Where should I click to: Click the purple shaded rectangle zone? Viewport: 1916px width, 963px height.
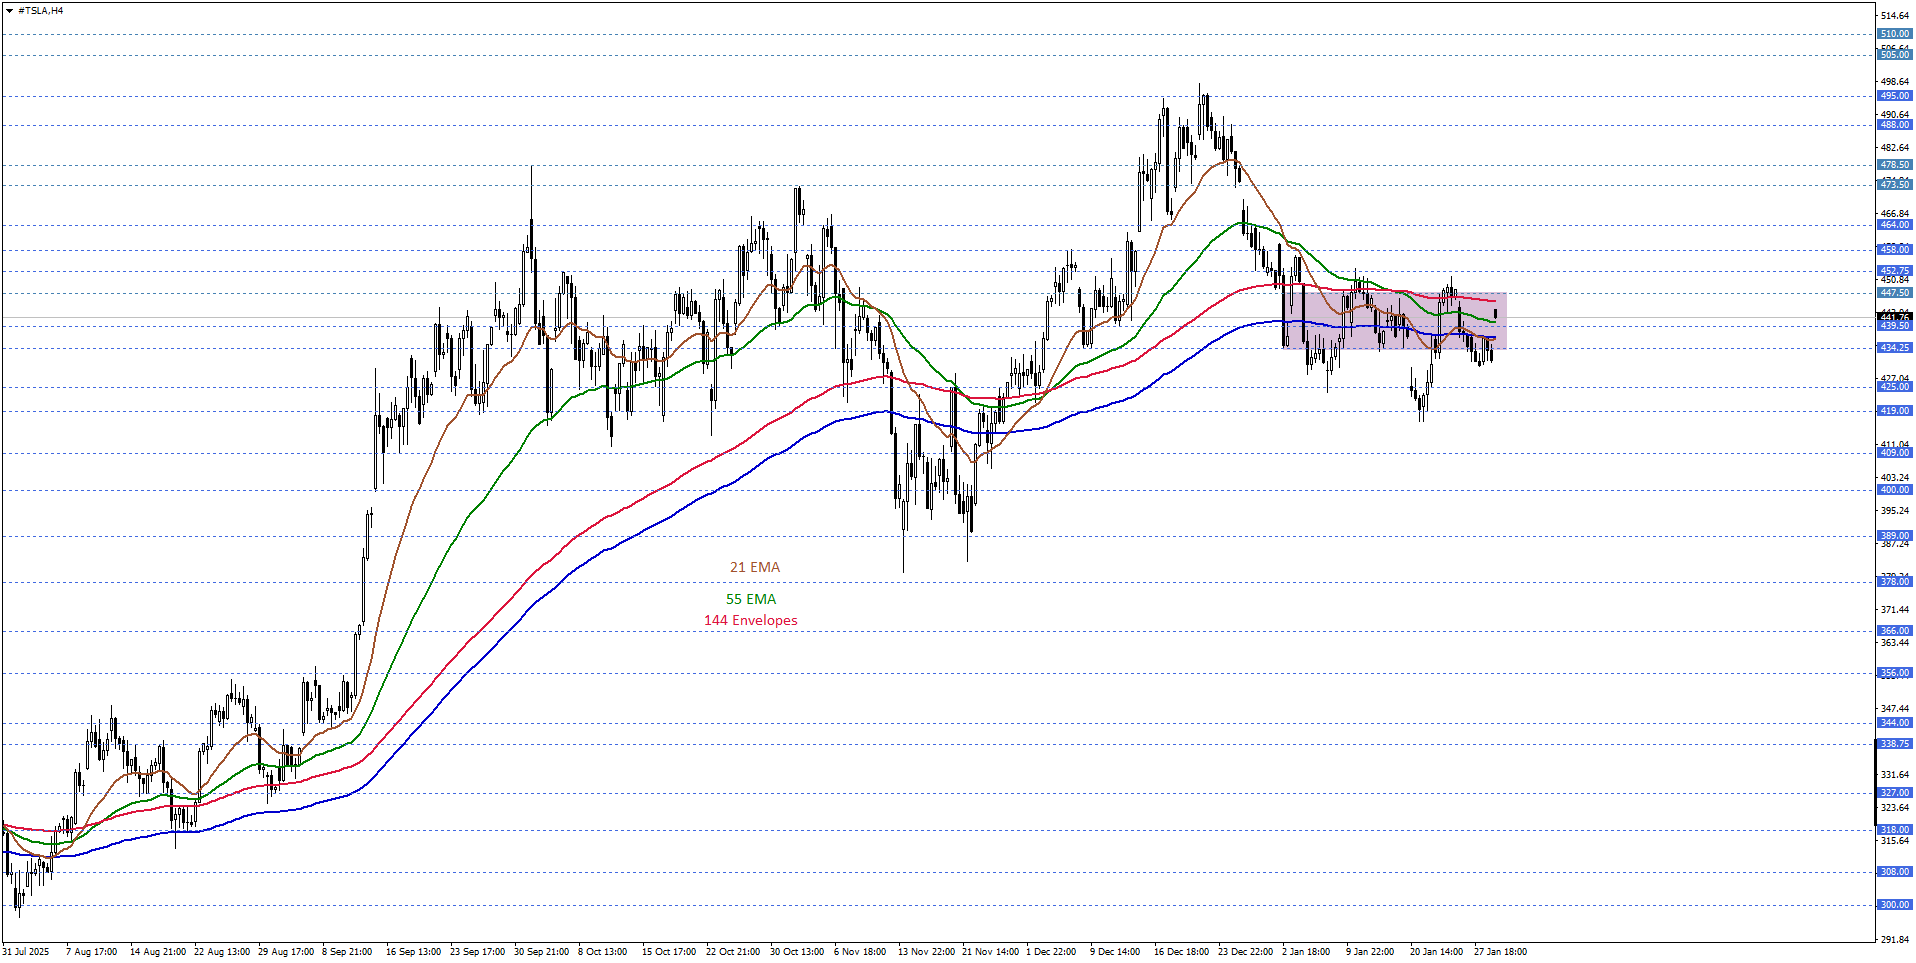pyautogui.click(x=1394, y=320)
